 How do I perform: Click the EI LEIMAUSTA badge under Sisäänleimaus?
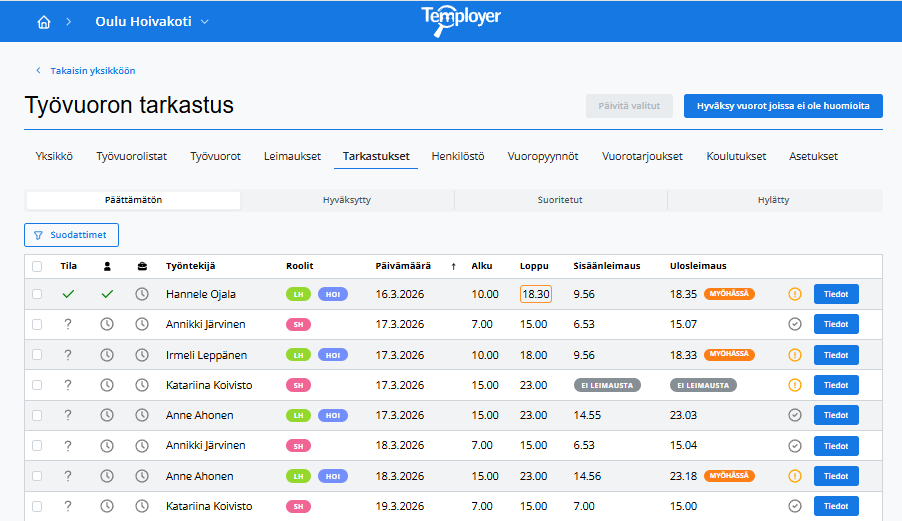607,385
